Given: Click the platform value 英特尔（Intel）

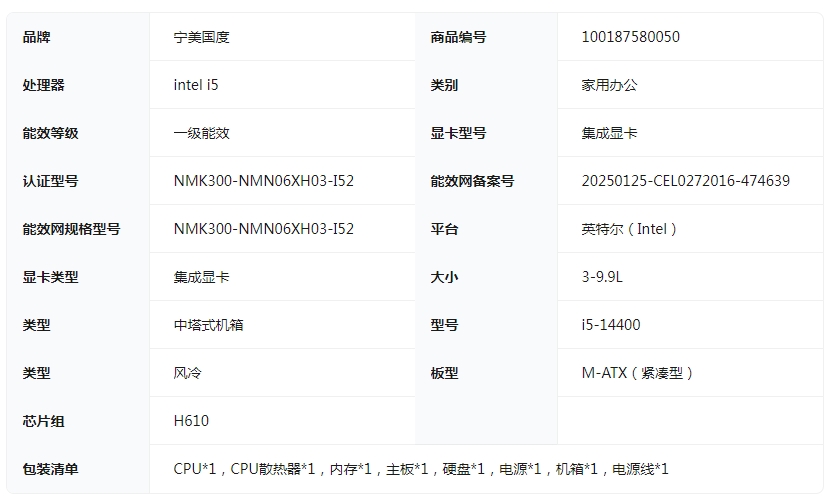Looking at the screenshot, I should (x=632, y=229).
